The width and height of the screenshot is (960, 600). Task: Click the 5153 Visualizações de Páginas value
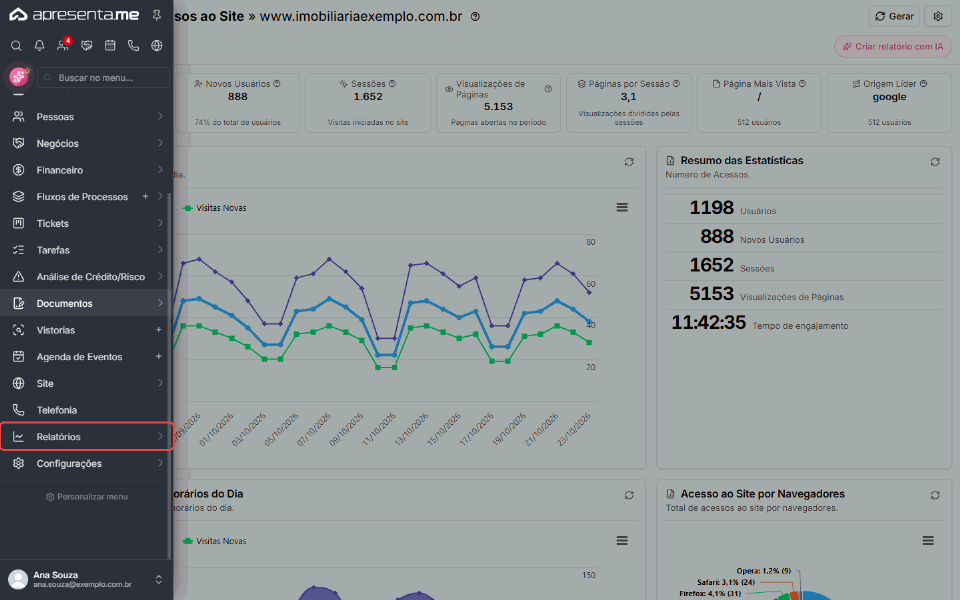(711, 294)
